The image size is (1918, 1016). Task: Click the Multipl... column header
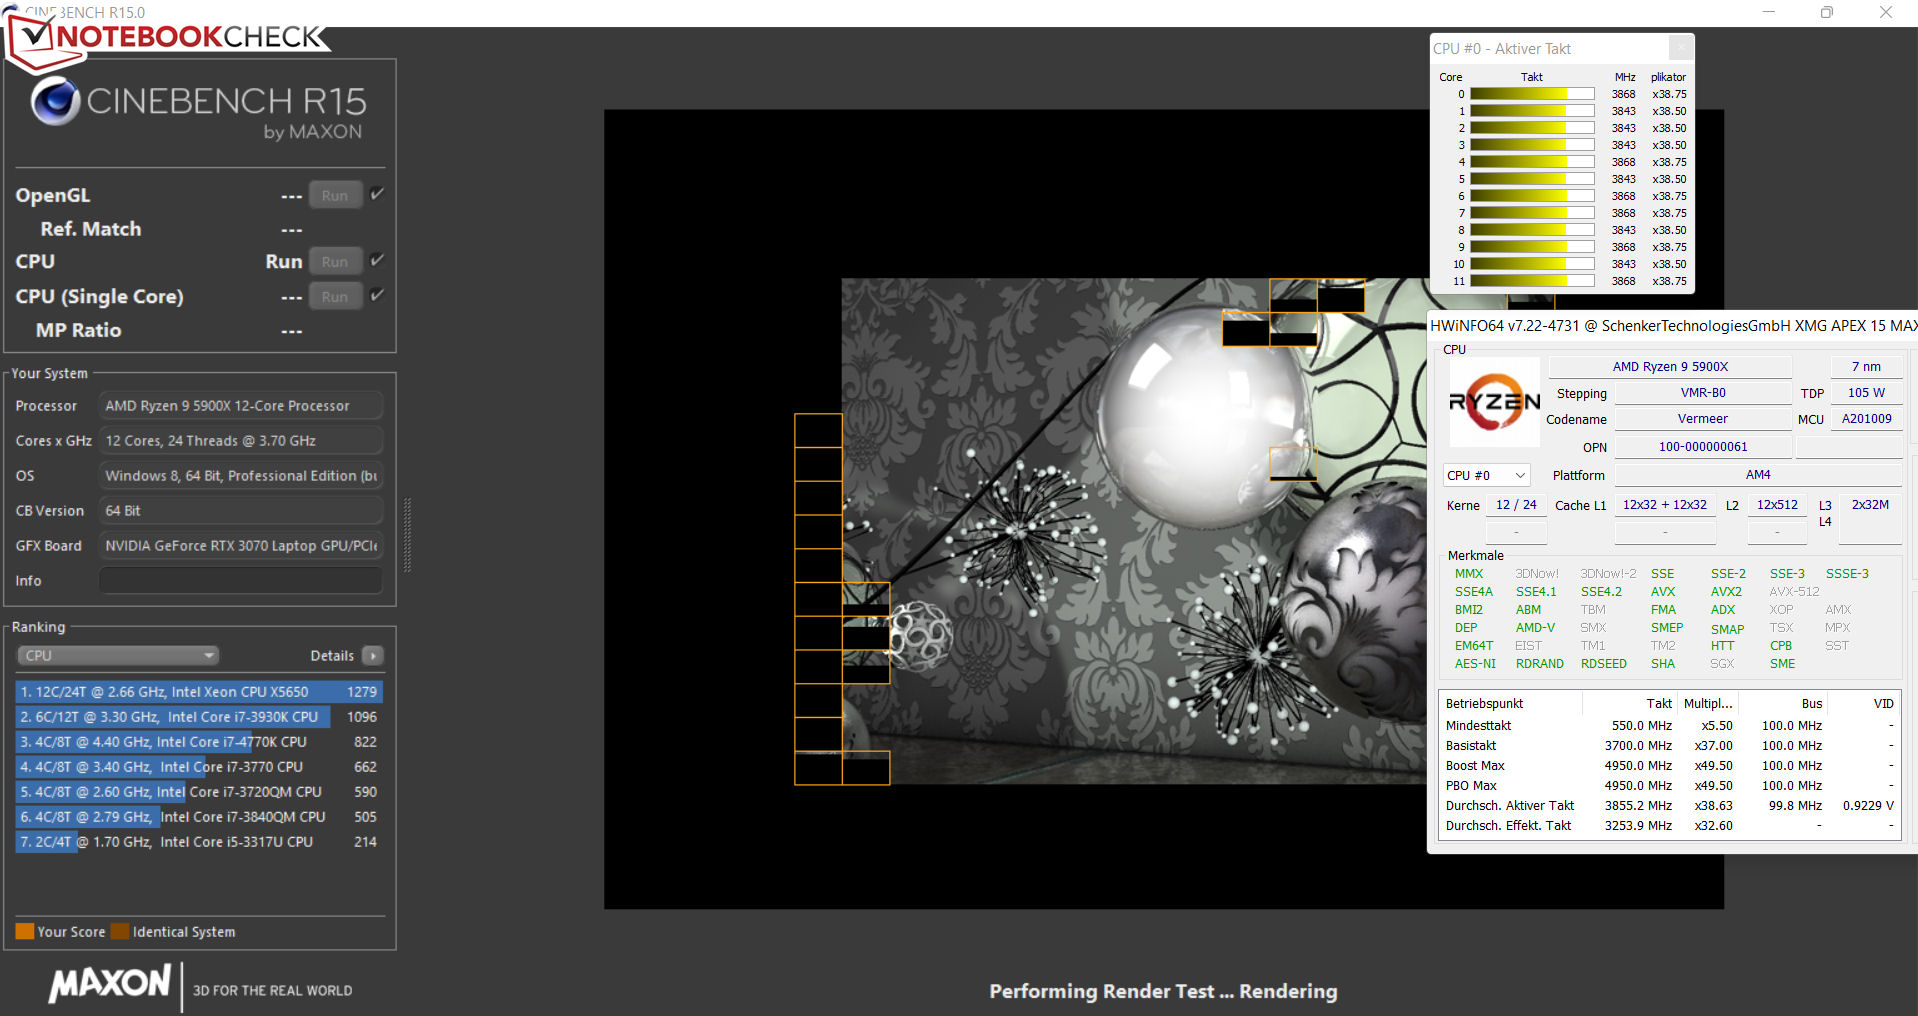(1708, 704)
